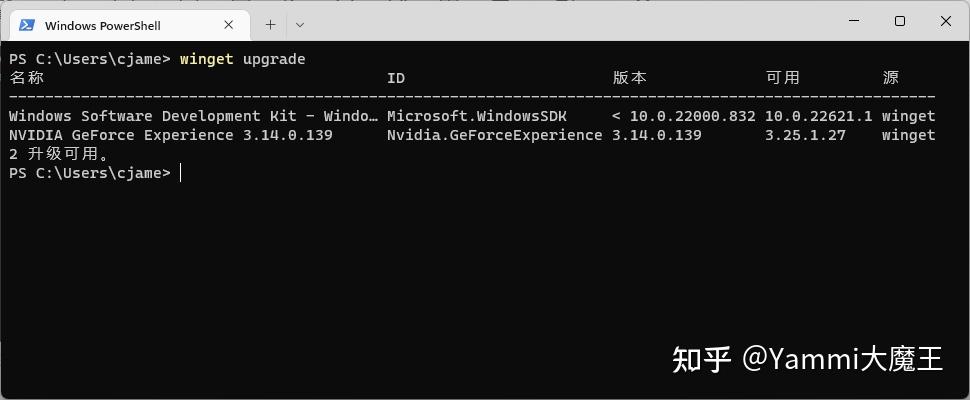Viewport: 970px width, 400px height.
Task: Minimize the terminal window
Action: coord(854,21)
